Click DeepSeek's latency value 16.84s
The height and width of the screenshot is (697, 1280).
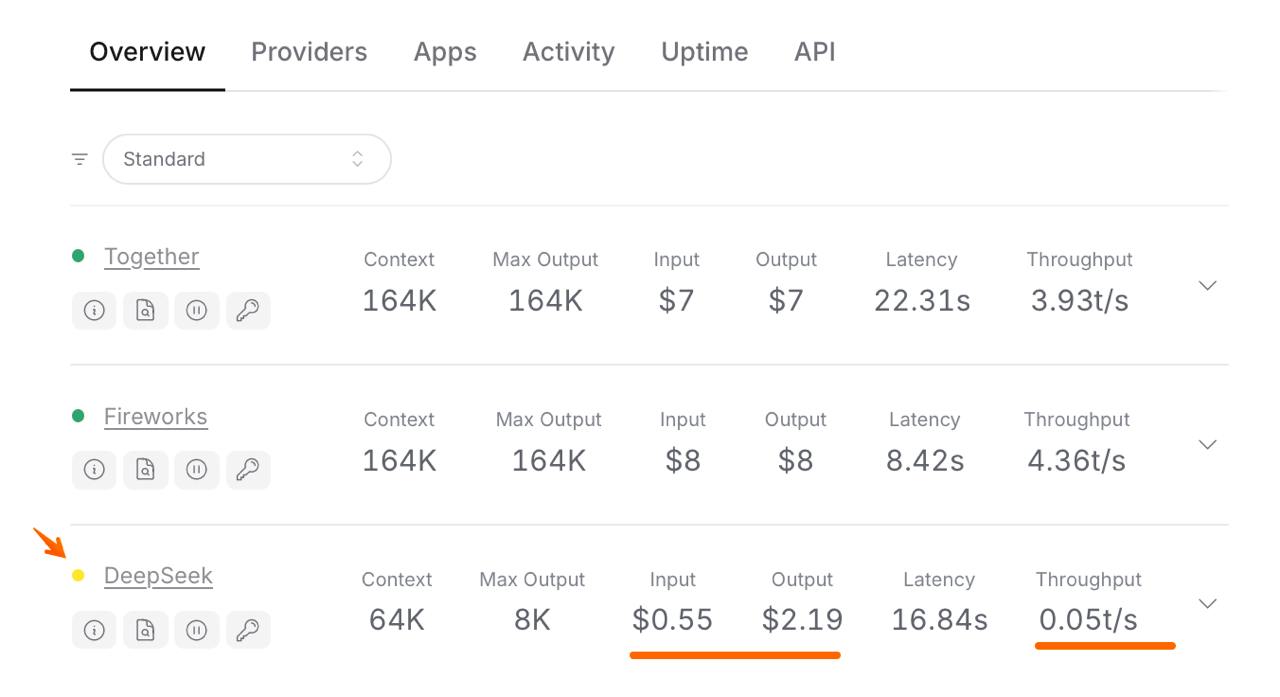939,620
